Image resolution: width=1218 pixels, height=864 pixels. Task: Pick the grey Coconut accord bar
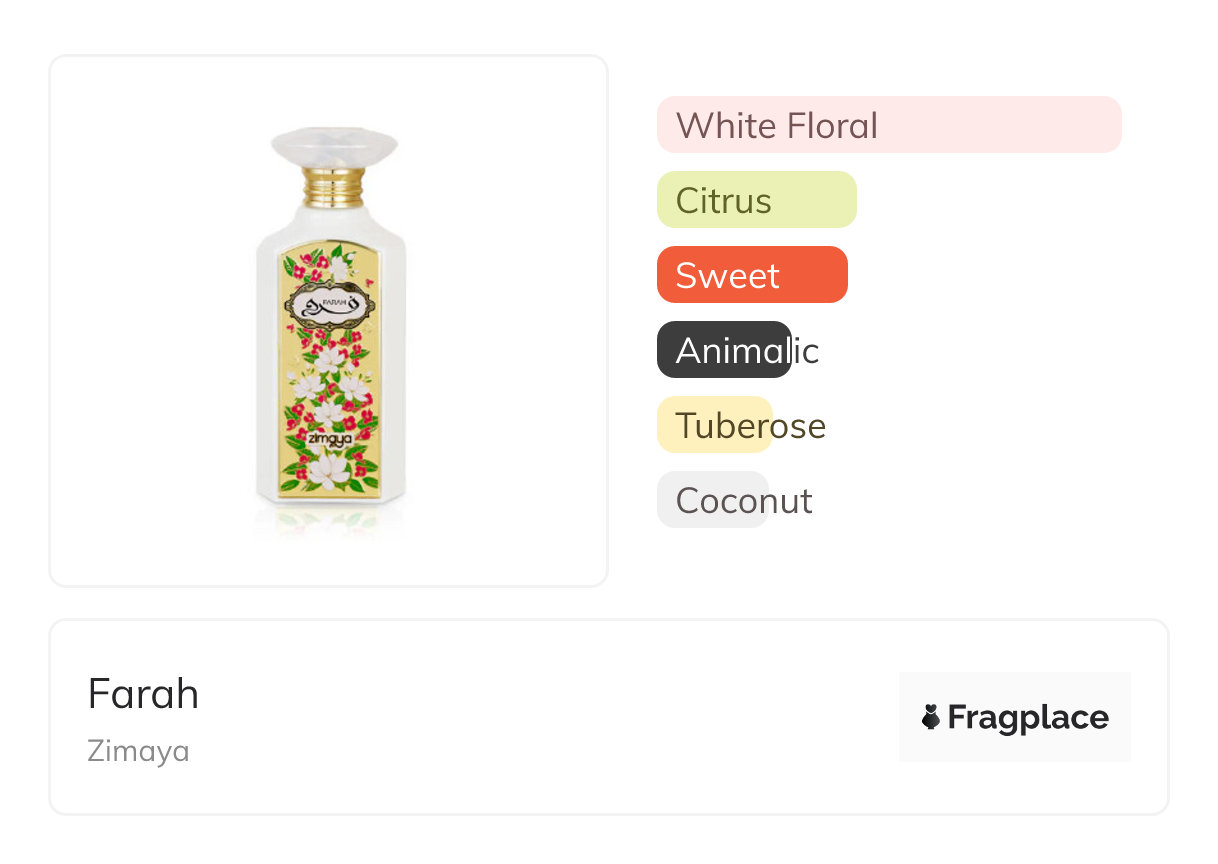pyautogui.click(x=712, y=500)
